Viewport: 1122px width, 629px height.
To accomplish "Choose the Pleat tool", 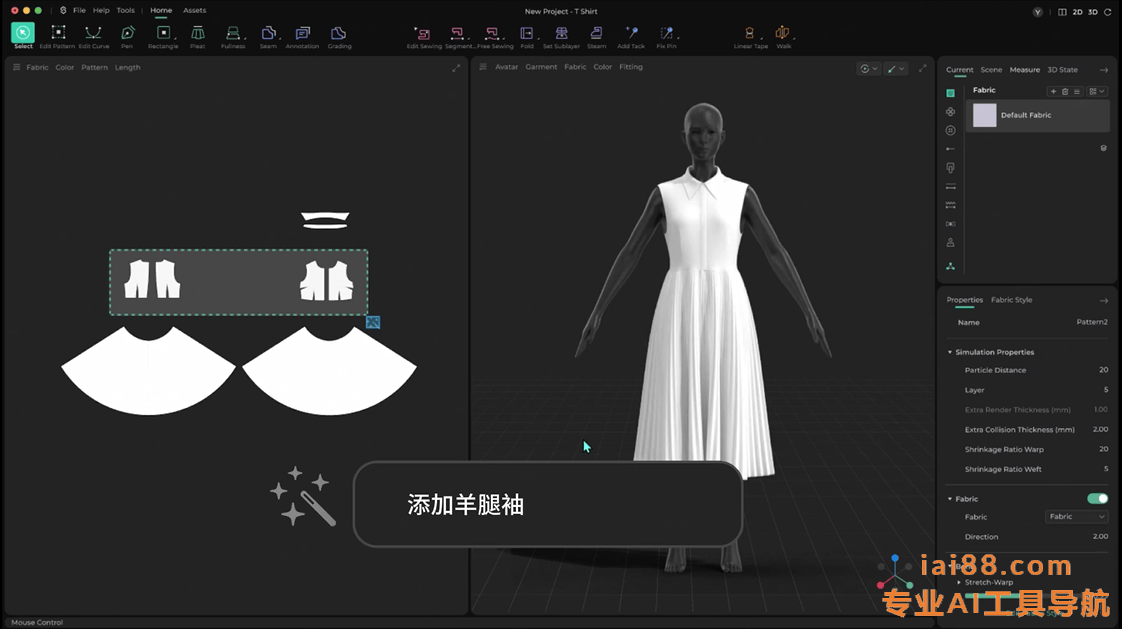I will click(x=198, y=35).
